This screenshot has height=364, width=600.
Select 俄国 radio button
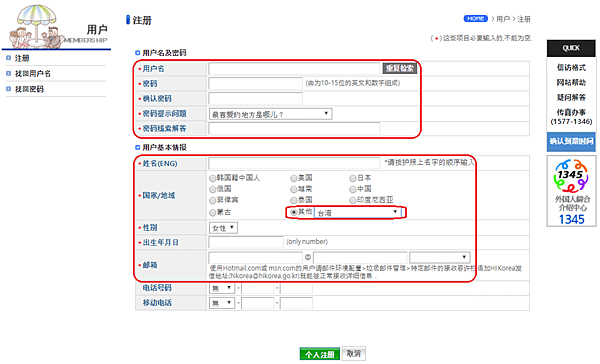[x=212, y=189]
